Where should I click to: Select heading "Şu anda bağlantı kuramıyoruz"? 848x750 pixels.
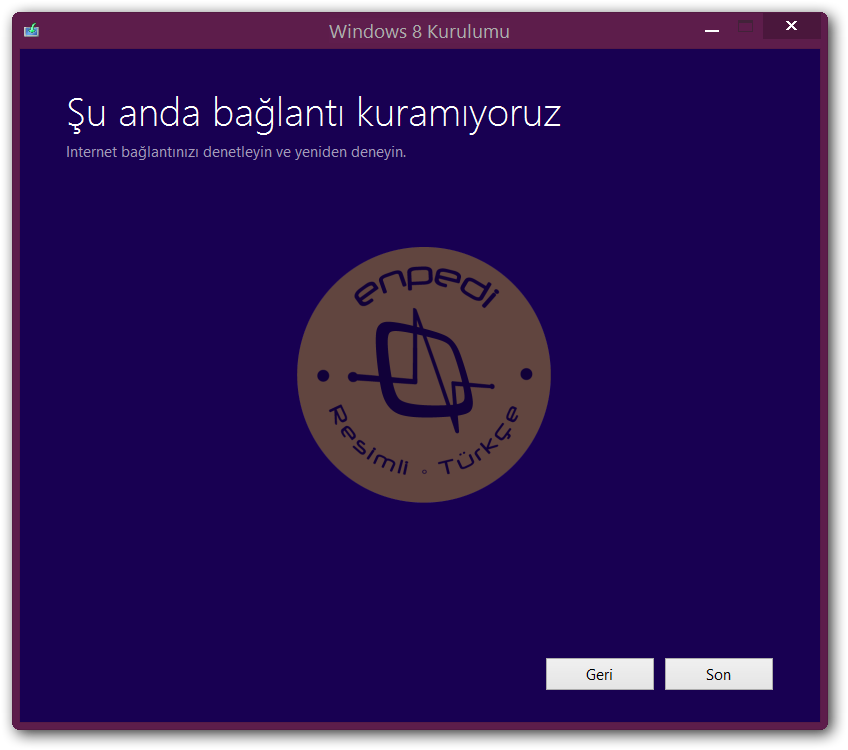pos(314,114)
